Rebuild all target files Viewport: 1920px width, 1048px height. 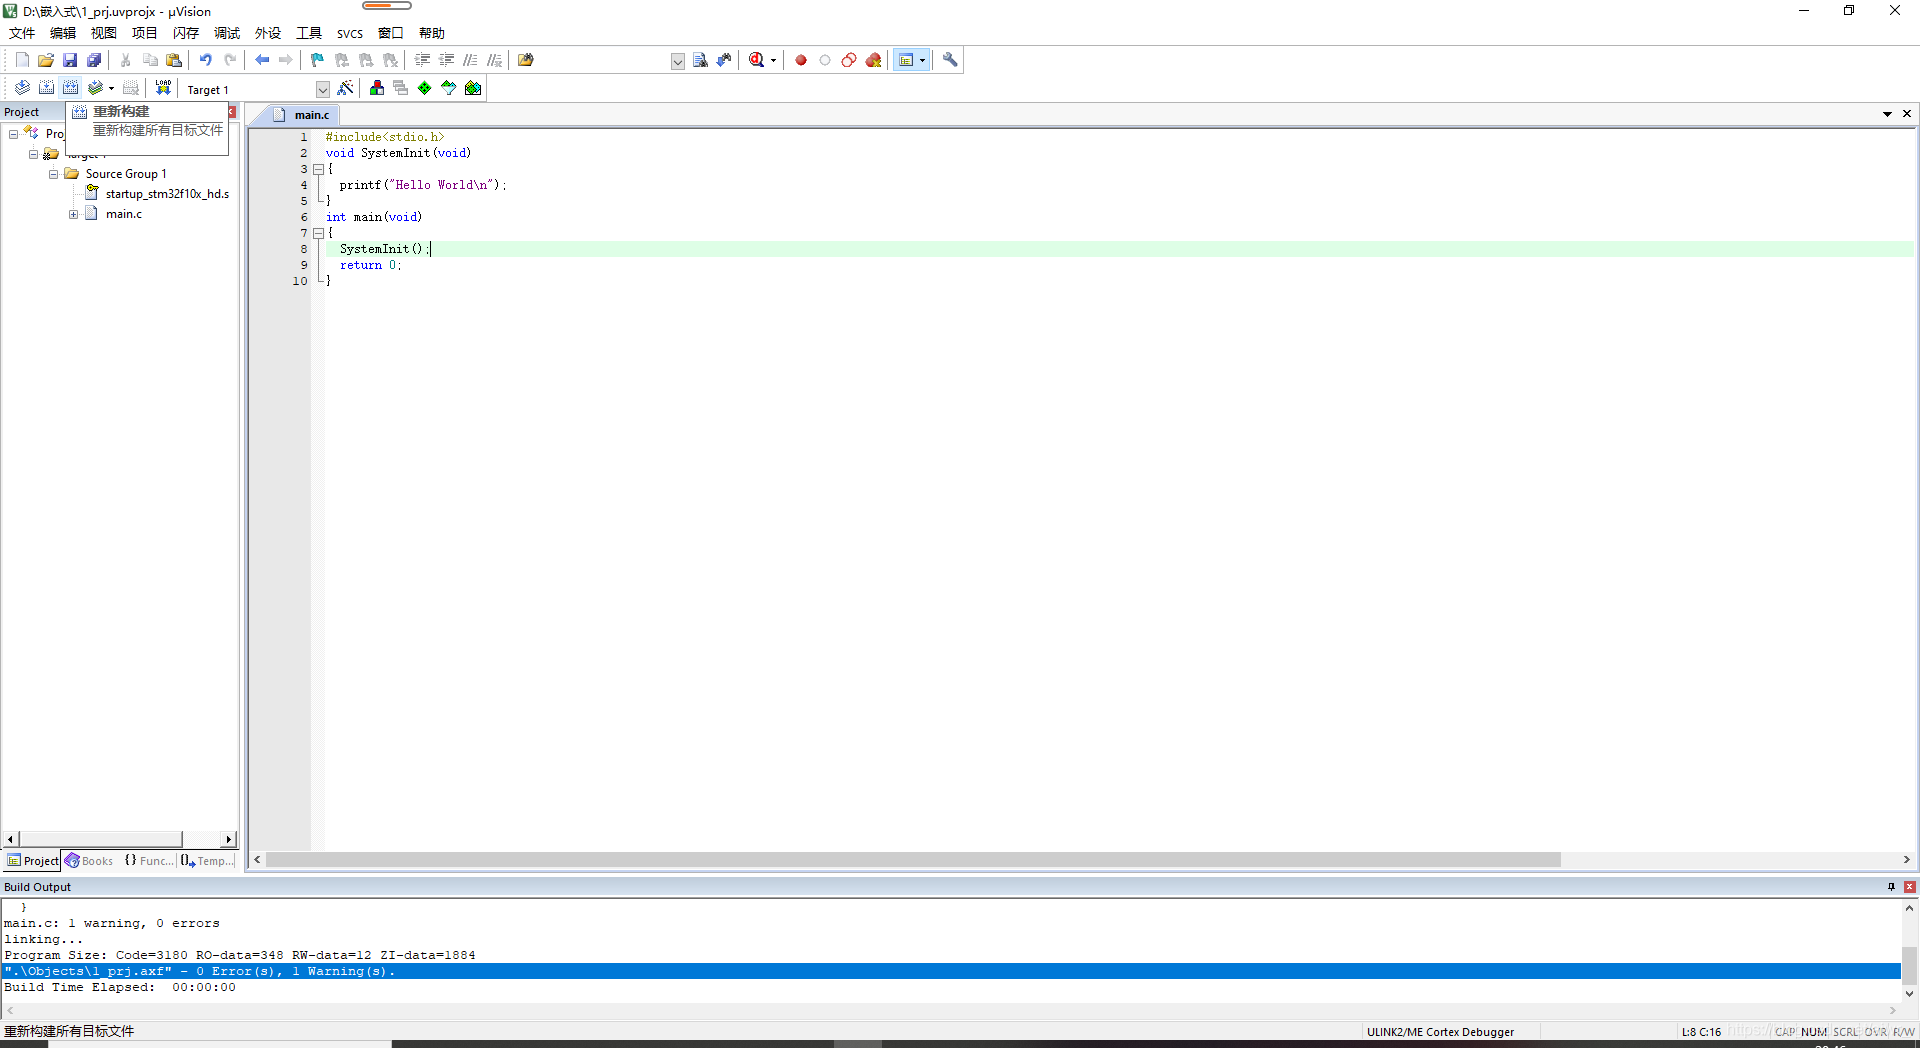click(x=70, y=88)
